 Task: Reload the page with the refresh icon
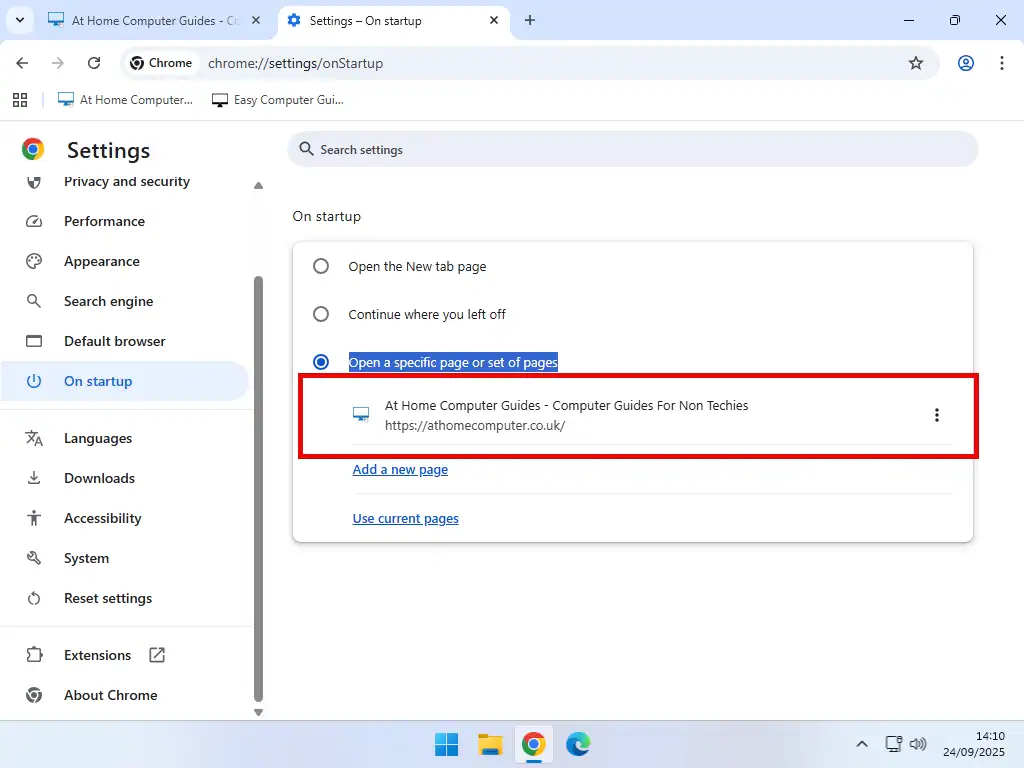pyautogui.click(x=94, y=63)
